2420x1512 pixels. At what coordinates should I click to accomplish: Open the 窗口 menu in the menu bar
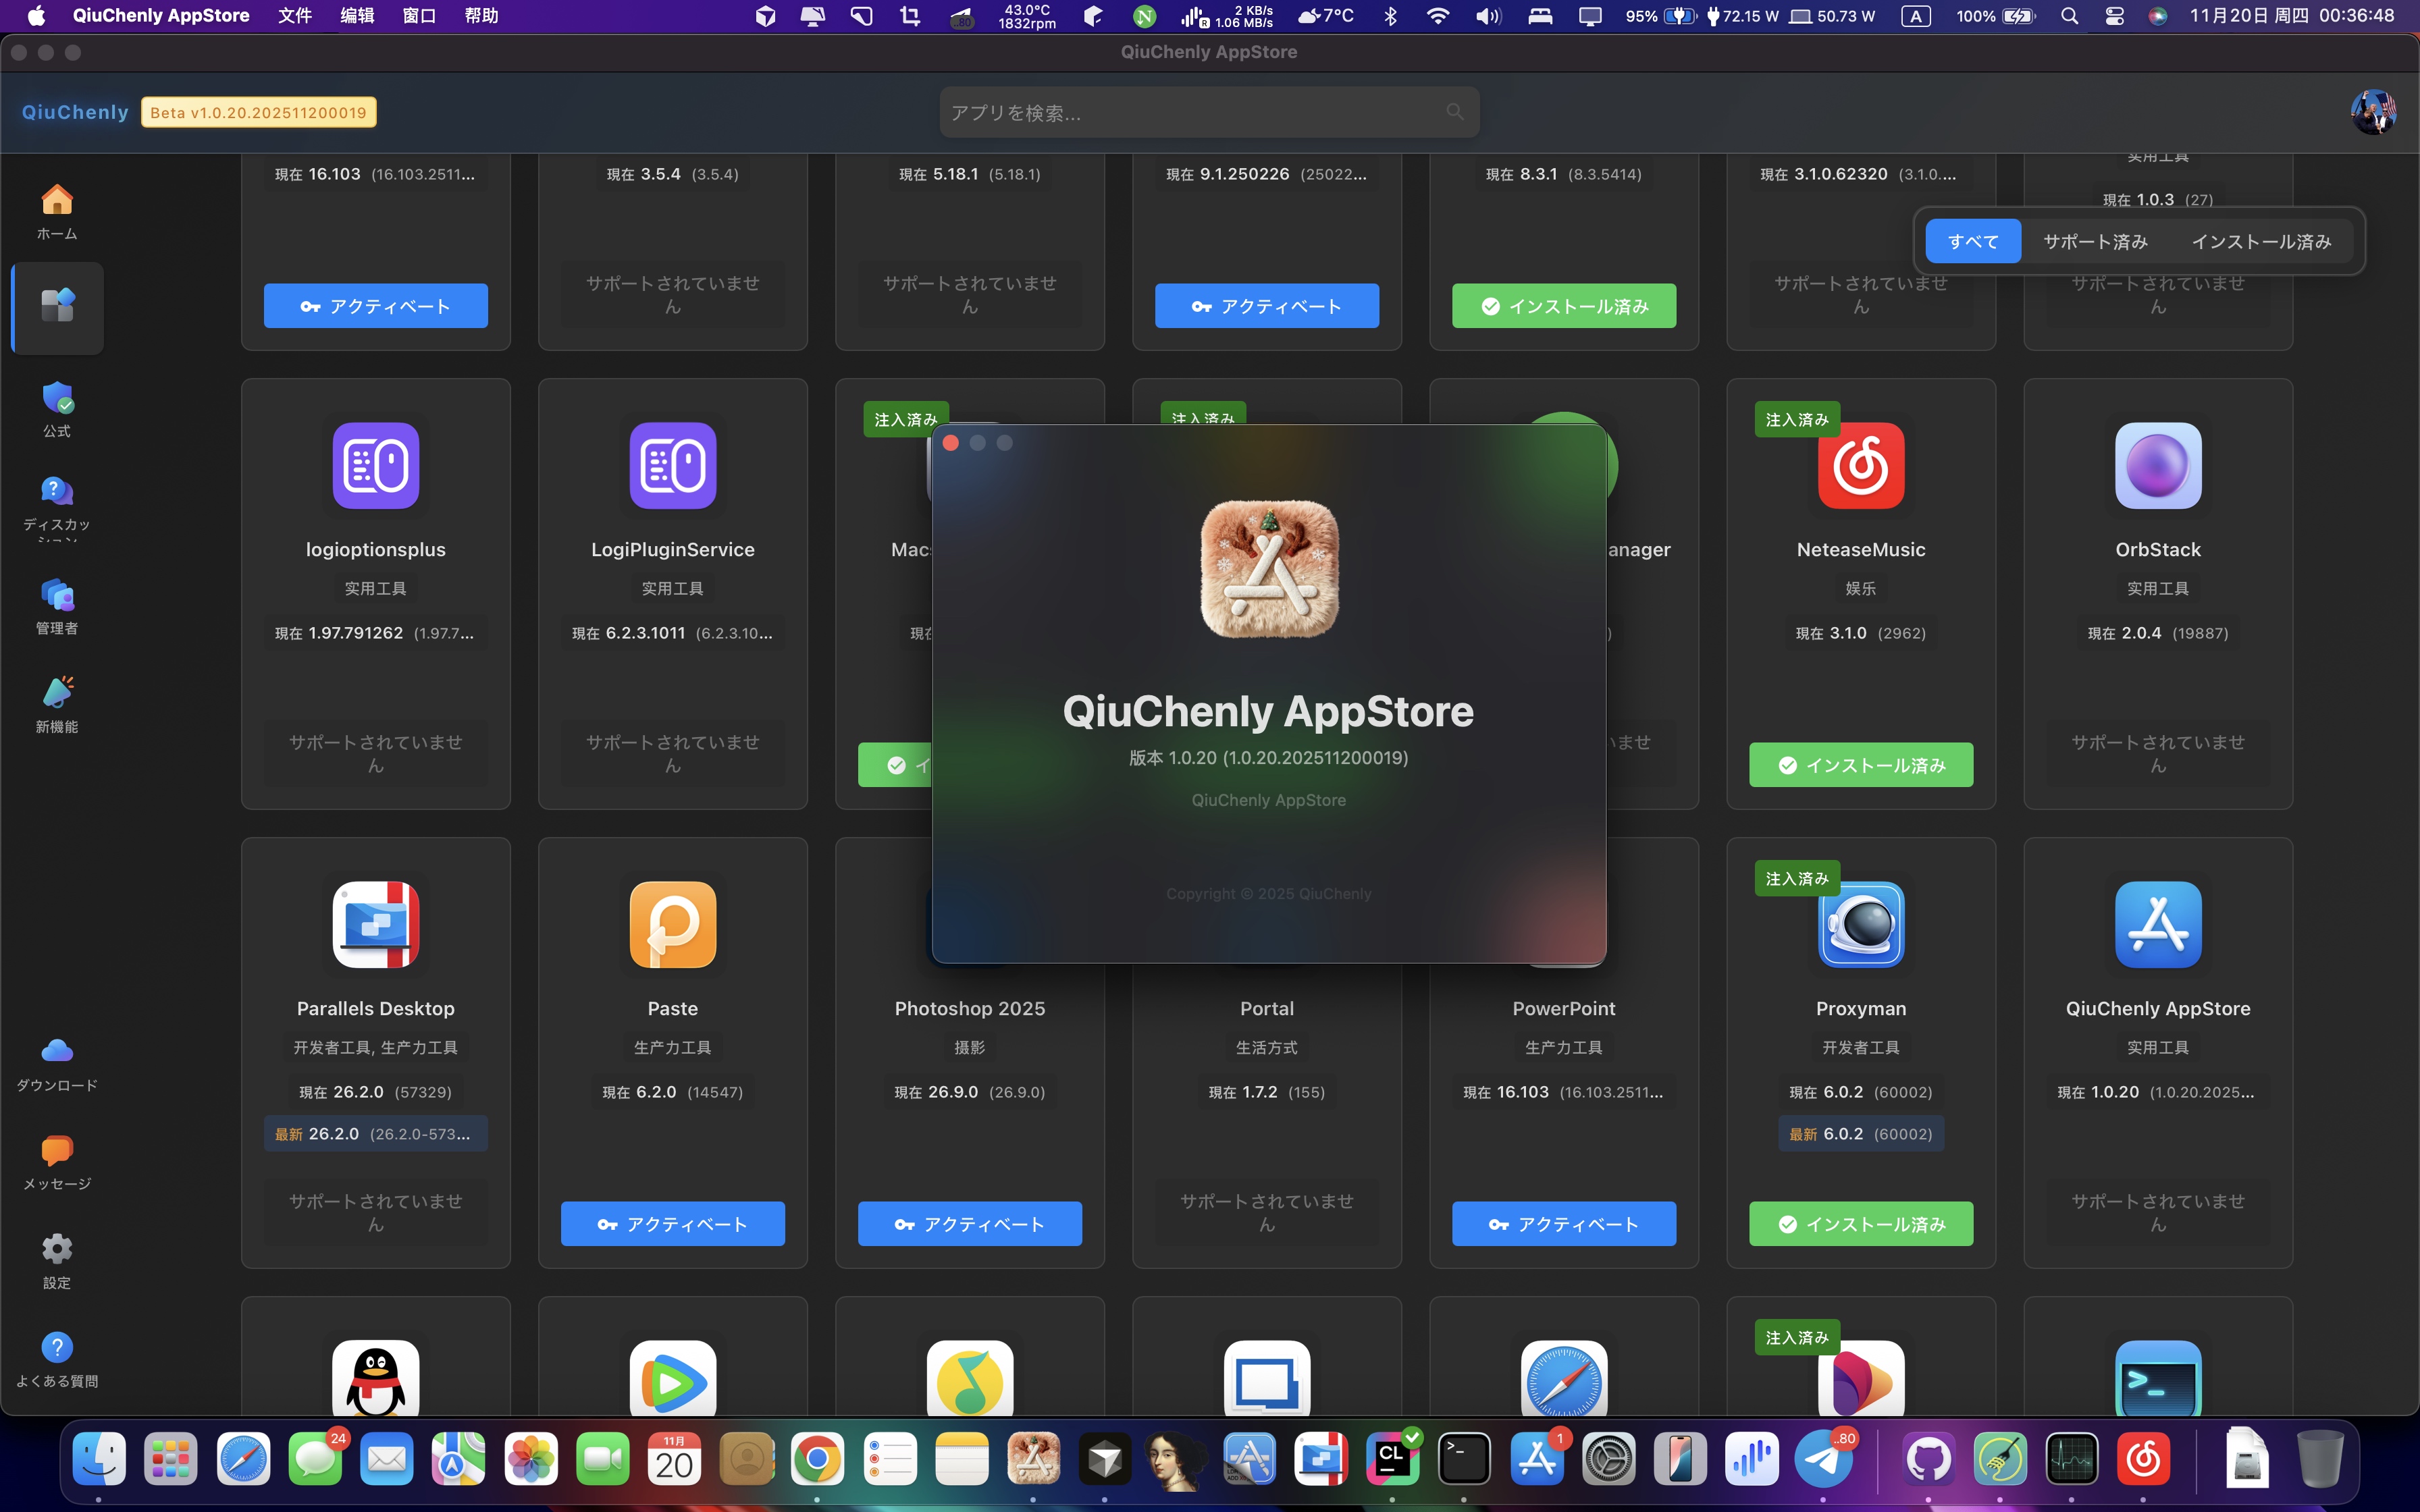[x=418, y=15]
